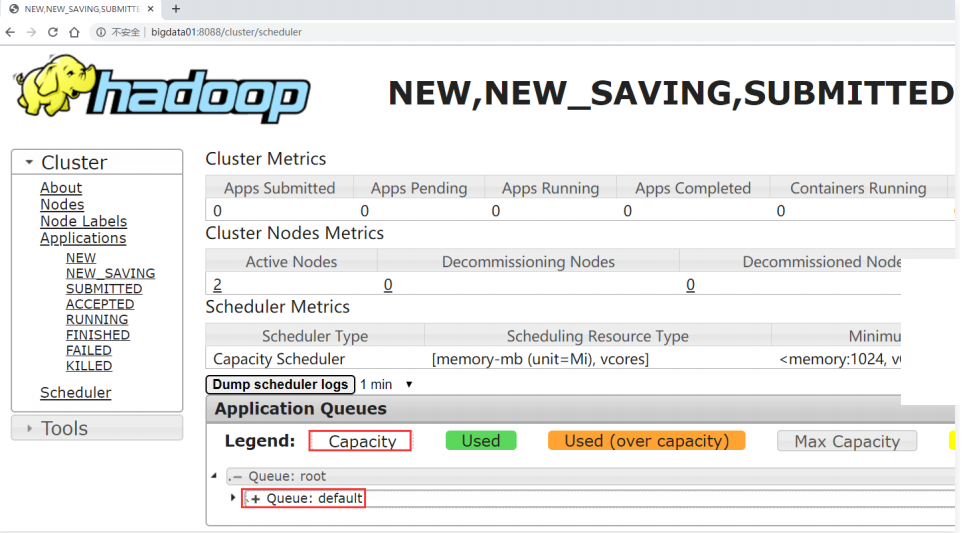
Task: Select the Queue: root bar
Action: [x=591, y=476]
